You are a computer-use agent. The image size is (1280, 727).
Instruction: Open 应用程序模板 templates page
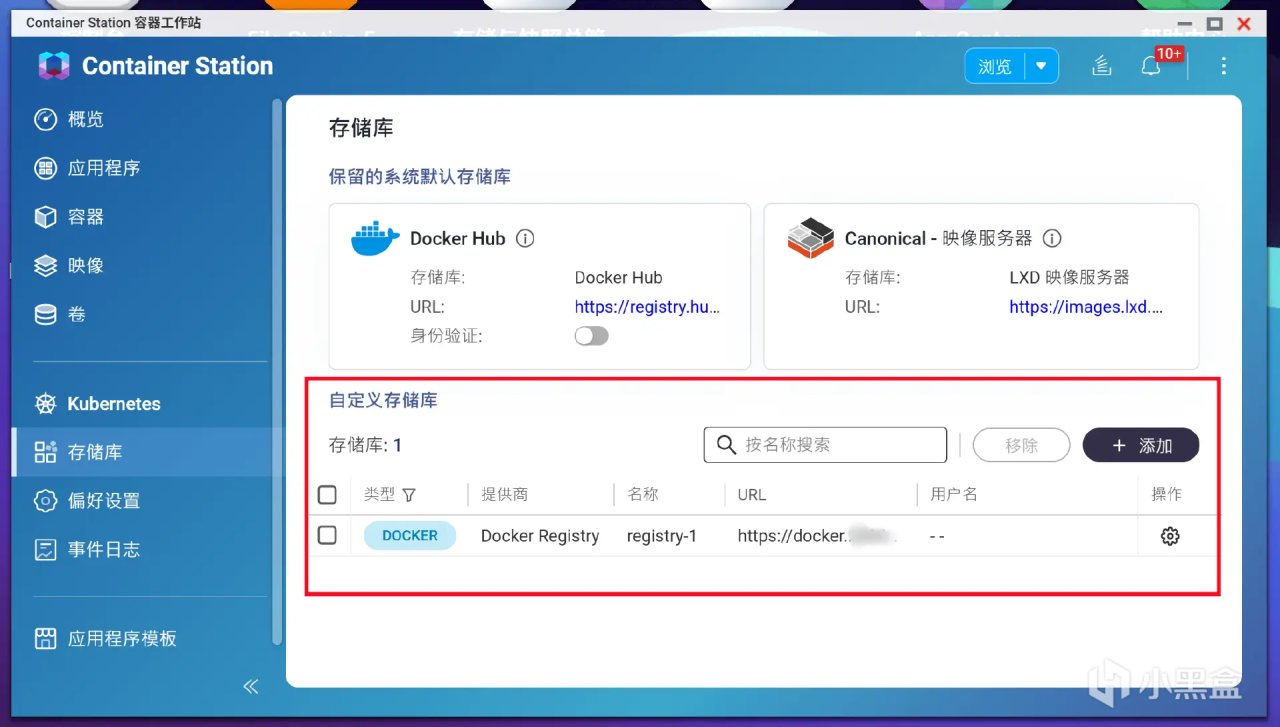click(141, 638)
